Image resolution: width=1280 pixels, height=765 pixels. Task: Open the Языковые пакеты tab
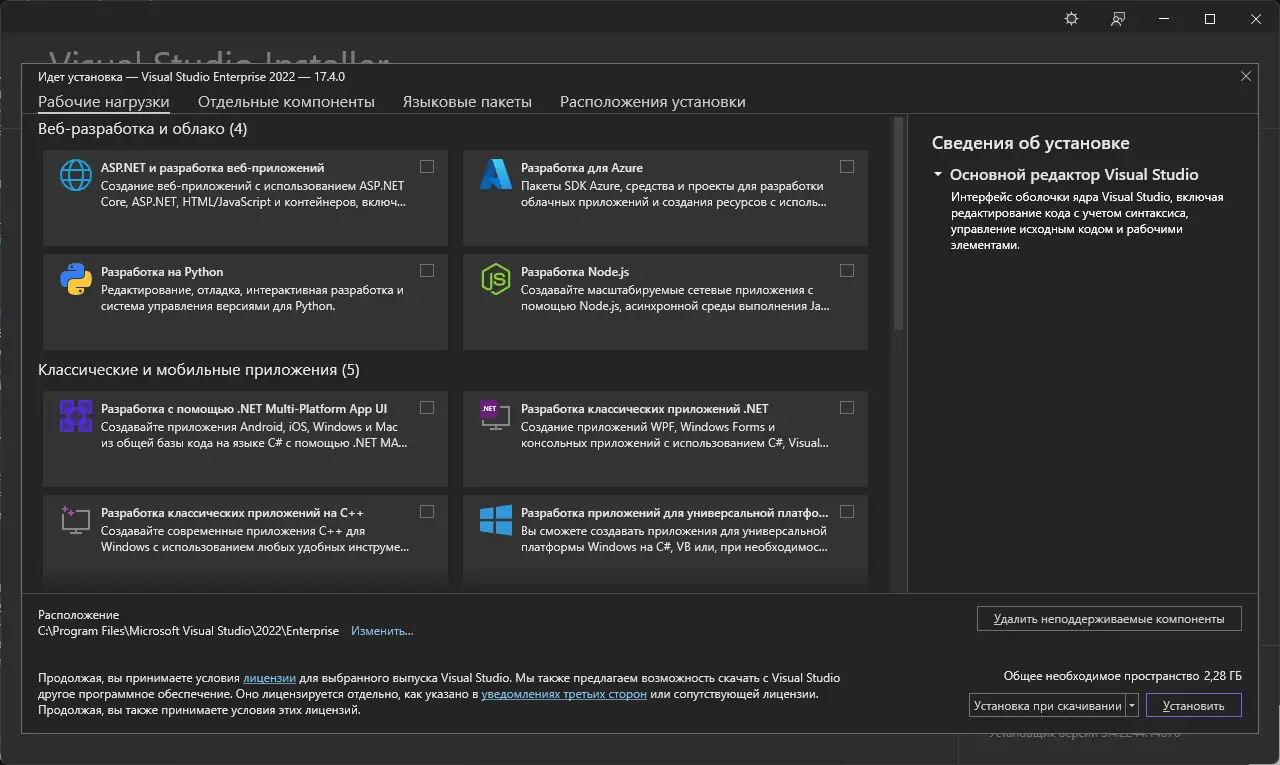click(467, 102)
